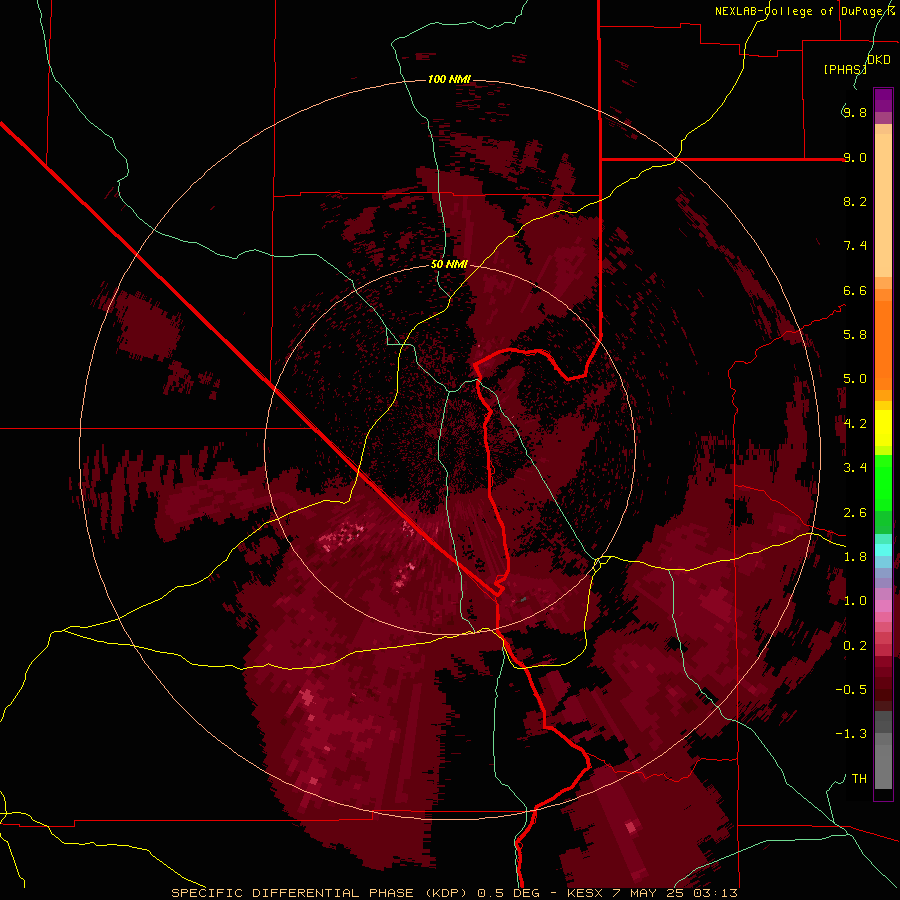Click the 0.2 legend value
The width and height of the screenshot is (900, 900).
855,646
